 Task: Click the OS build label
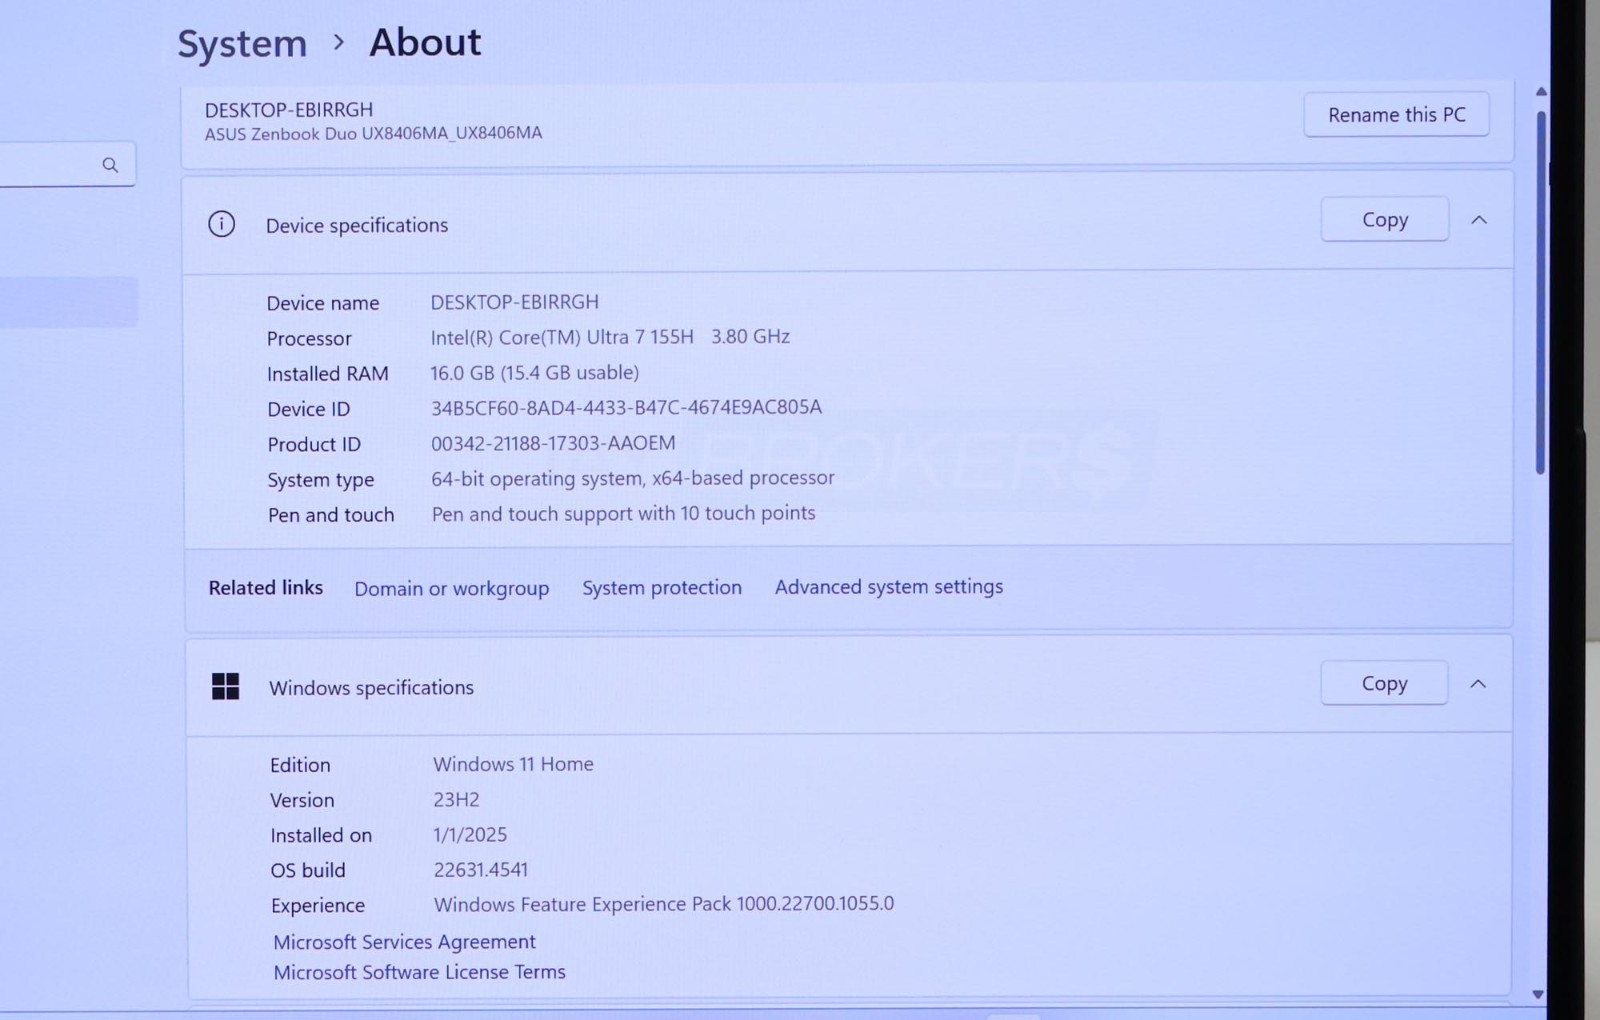tap(308, 870)
